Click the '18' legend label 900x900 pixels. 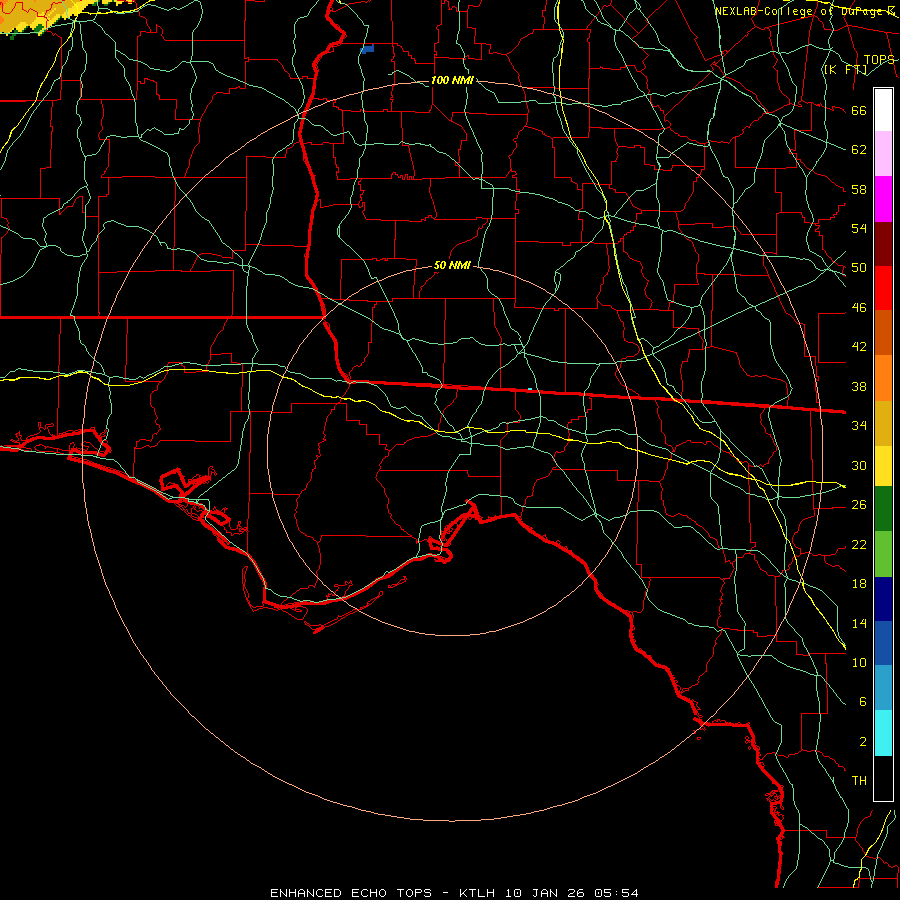coord(859,584)
